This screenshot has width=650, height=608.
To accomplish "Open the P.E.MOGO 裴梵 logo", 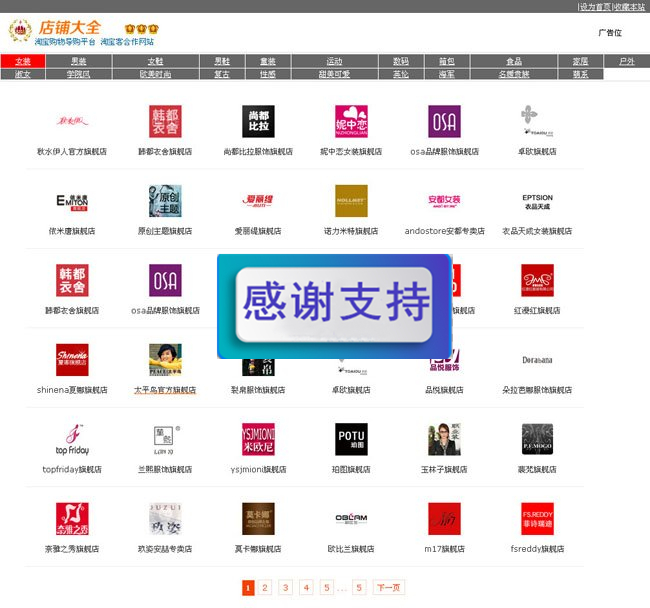I will tap(537, 439).
